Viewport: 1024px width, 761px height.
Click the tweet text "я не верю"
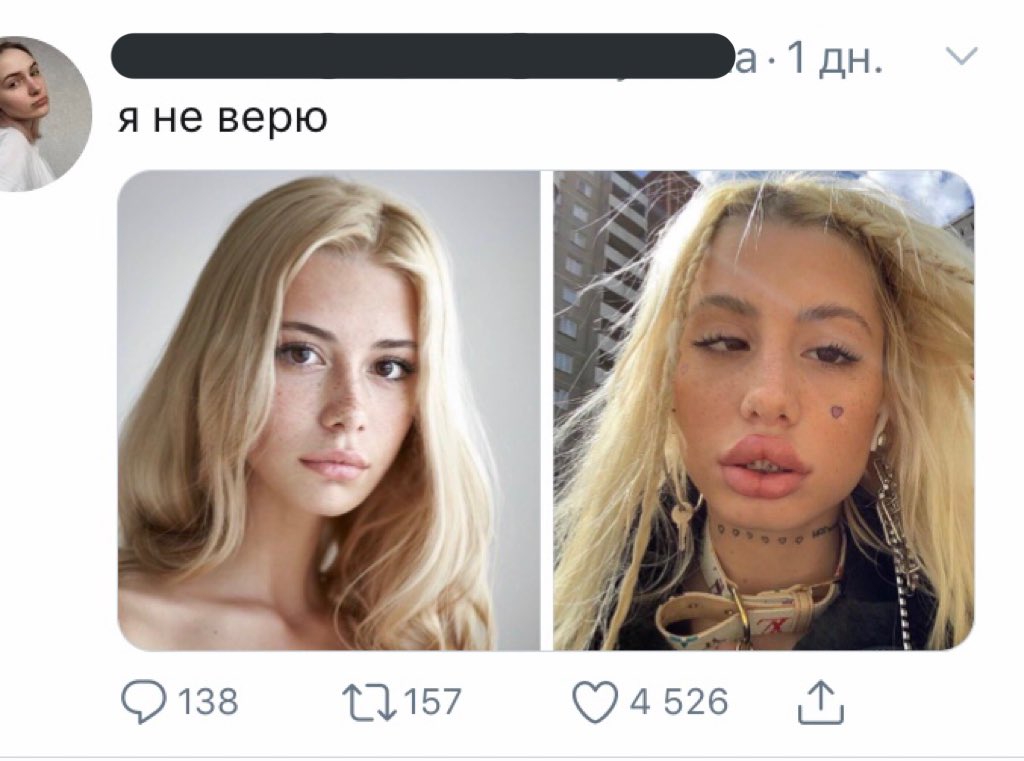click(222, 120)
